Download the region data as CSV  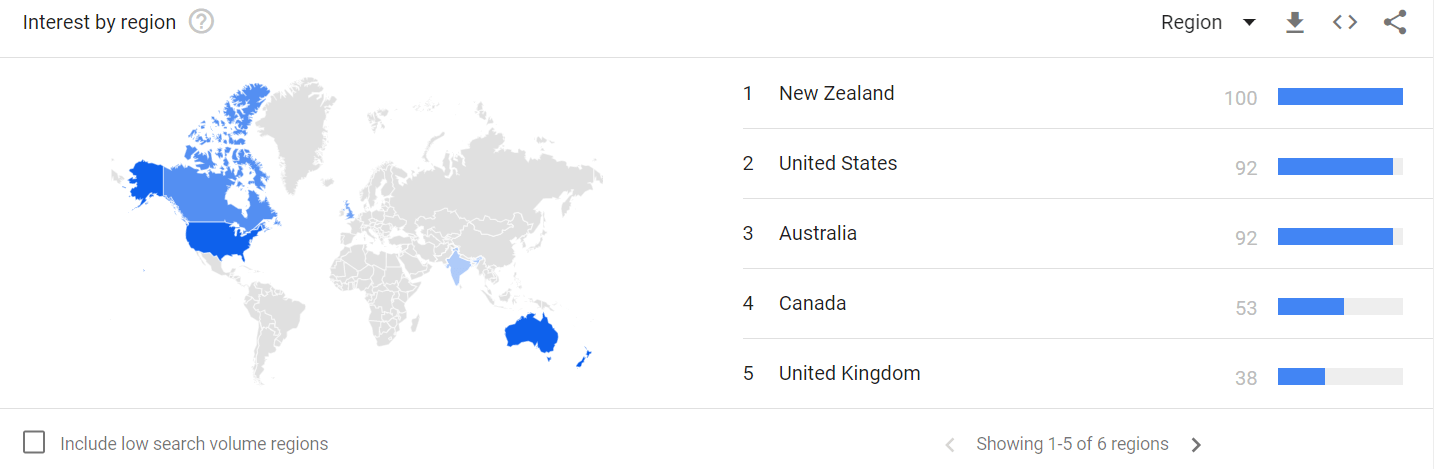point(1295,22)
